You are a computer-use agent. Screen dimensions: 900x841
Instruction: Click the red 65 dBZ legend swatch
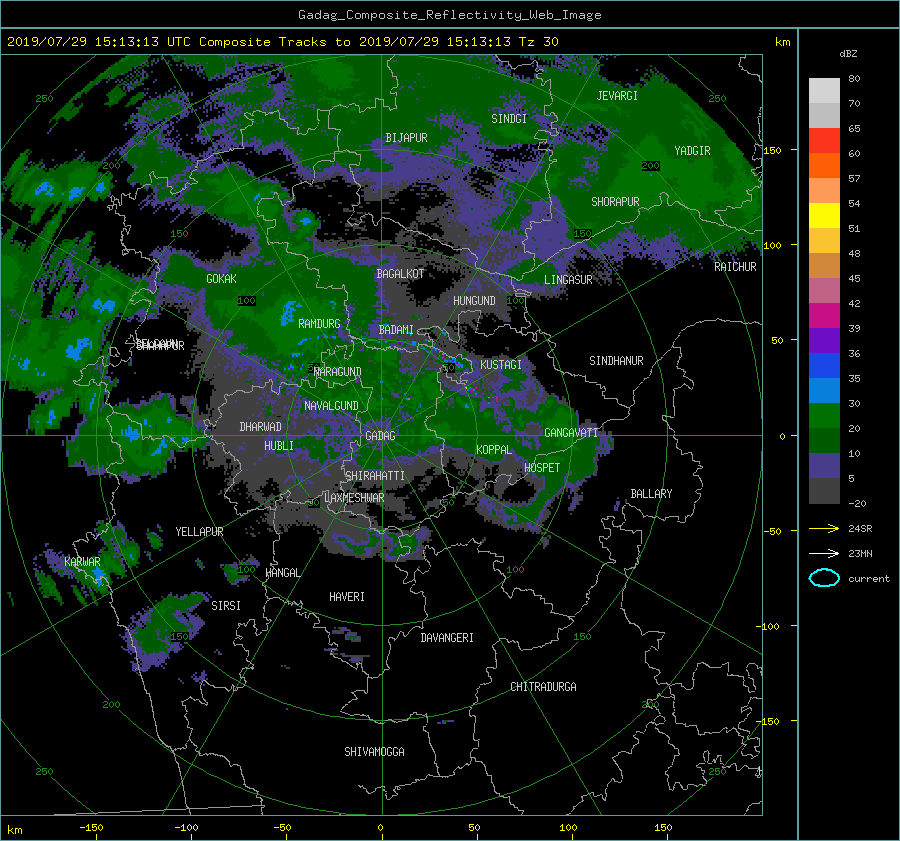tap(824, 140)
